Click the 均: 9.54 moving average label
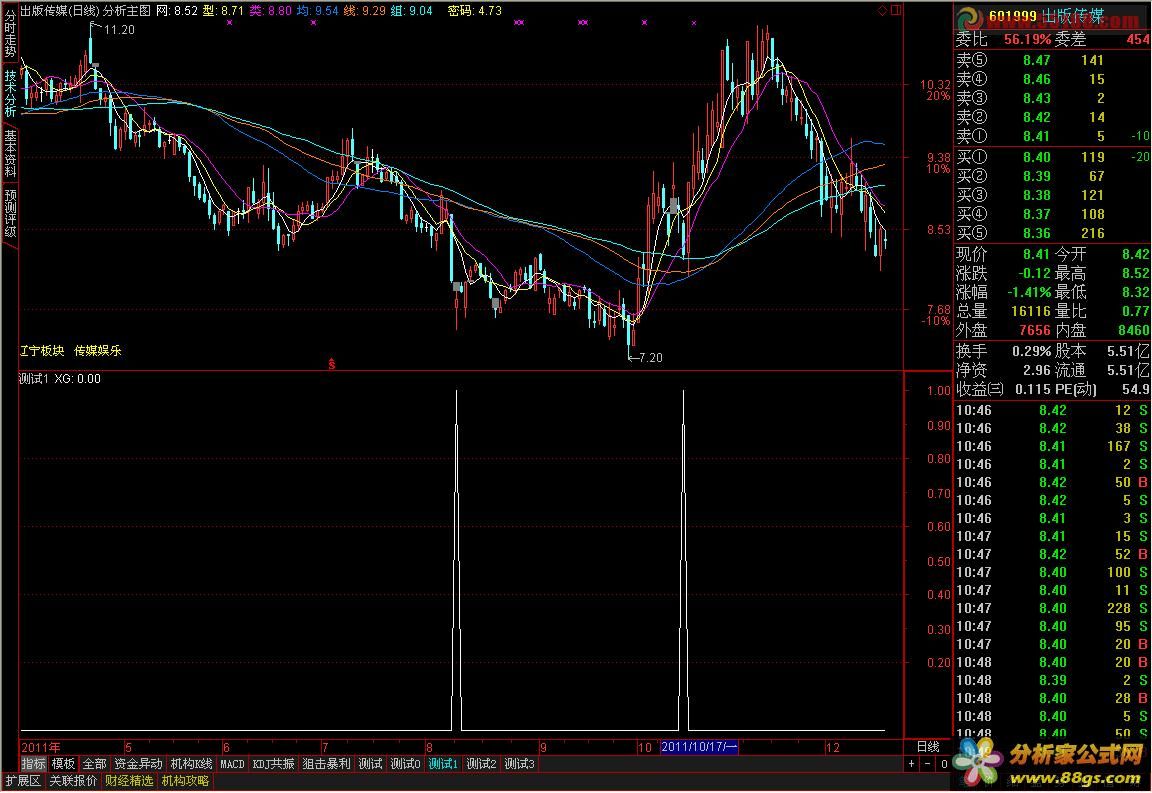The height and width of the screenshot is (793, 1152). tap(317, 10)
